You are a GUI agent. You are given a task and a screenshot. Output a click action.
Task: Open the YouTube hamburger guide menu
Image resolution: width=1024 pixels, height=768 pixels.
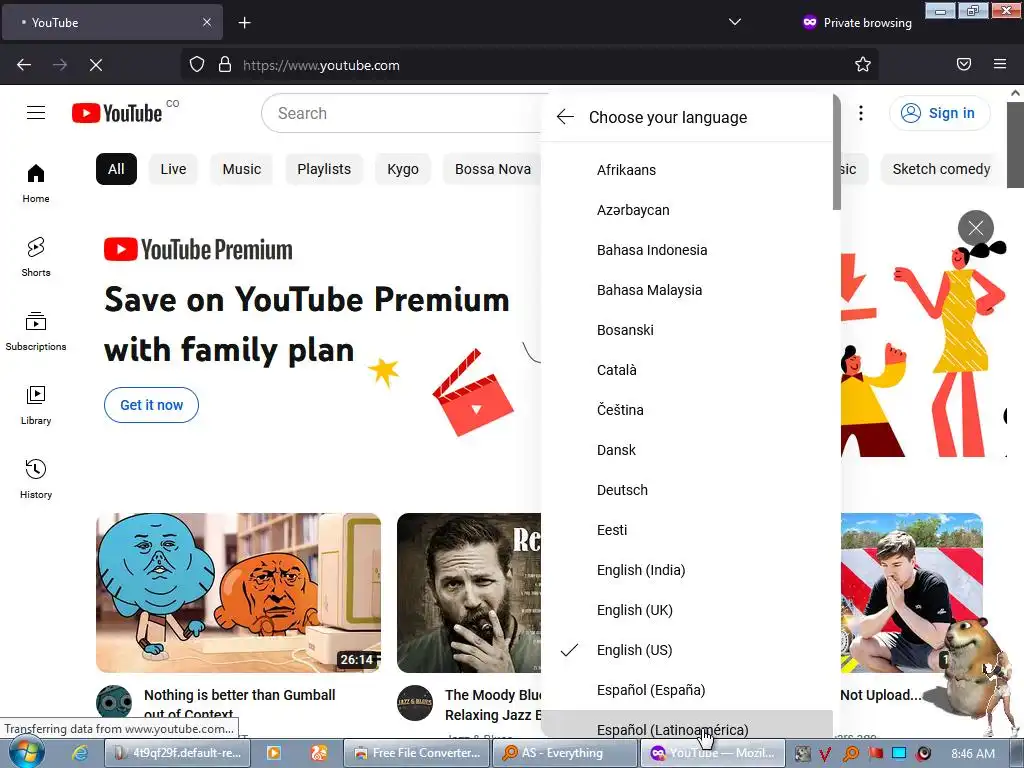click(x=36, y=113)
